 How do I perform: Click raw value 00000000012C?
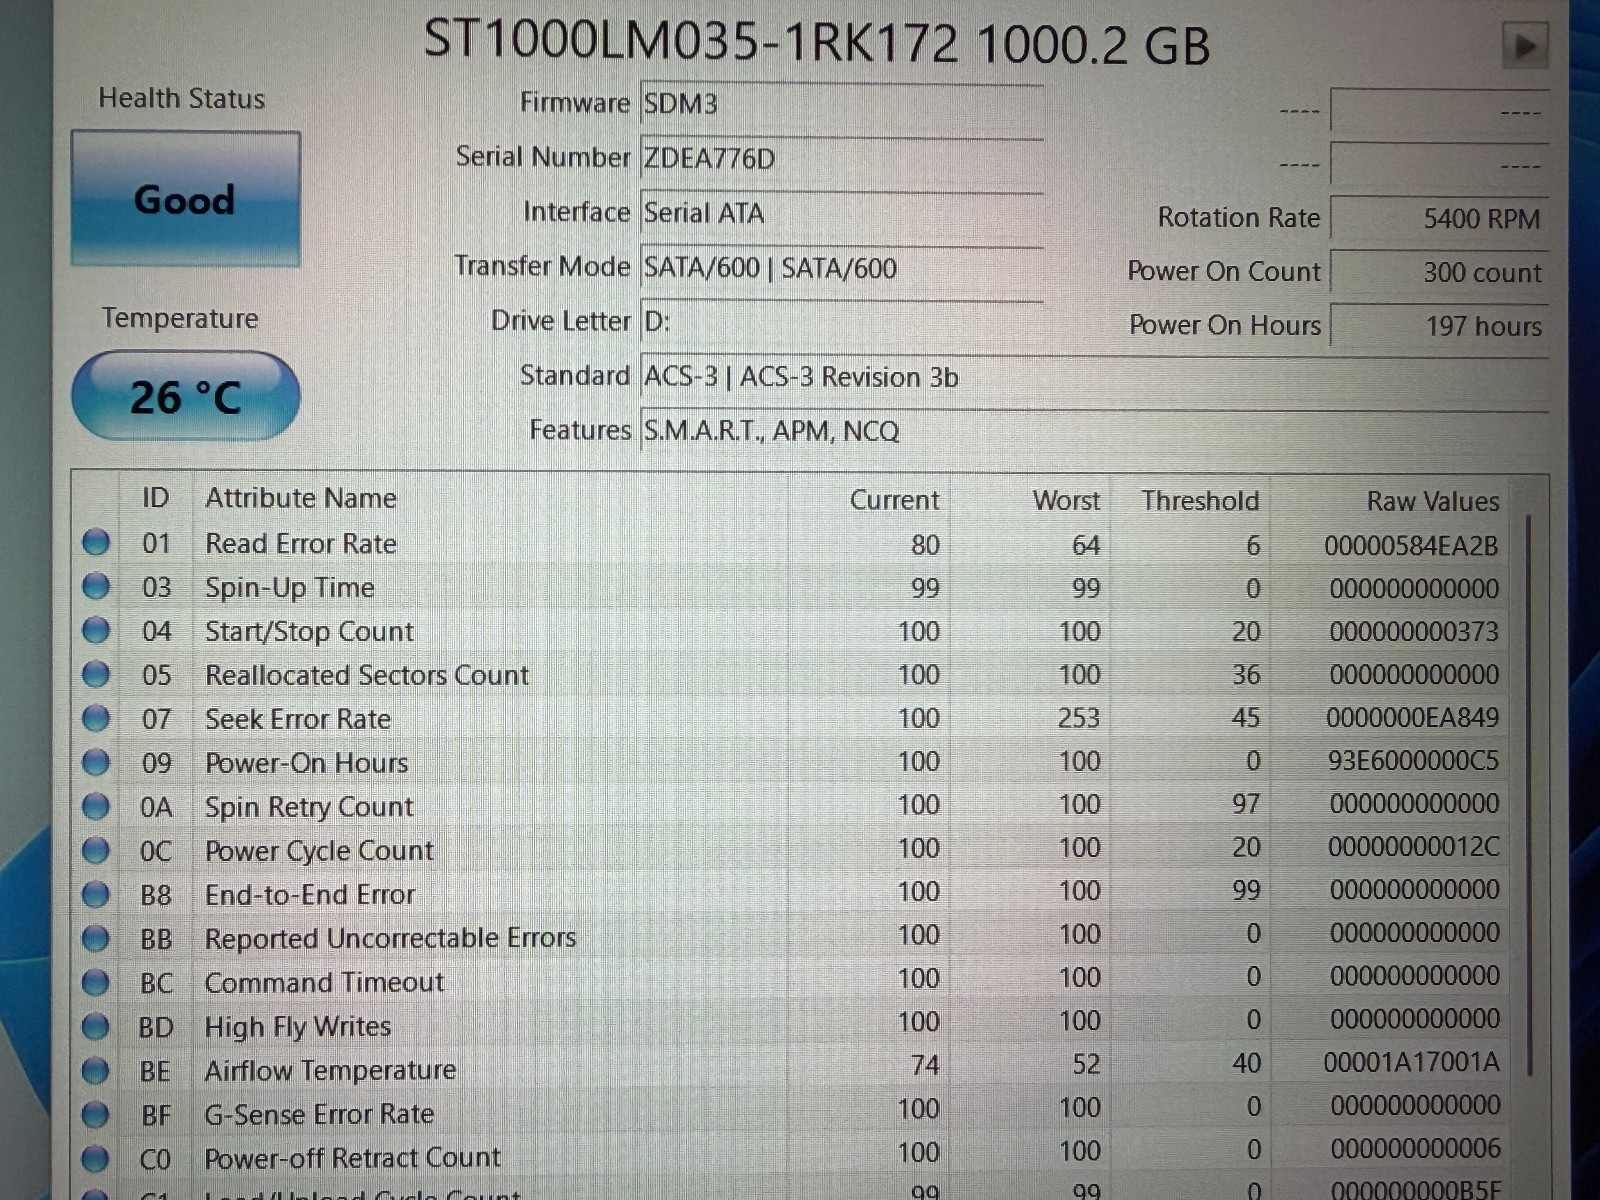coord(1414,847)
